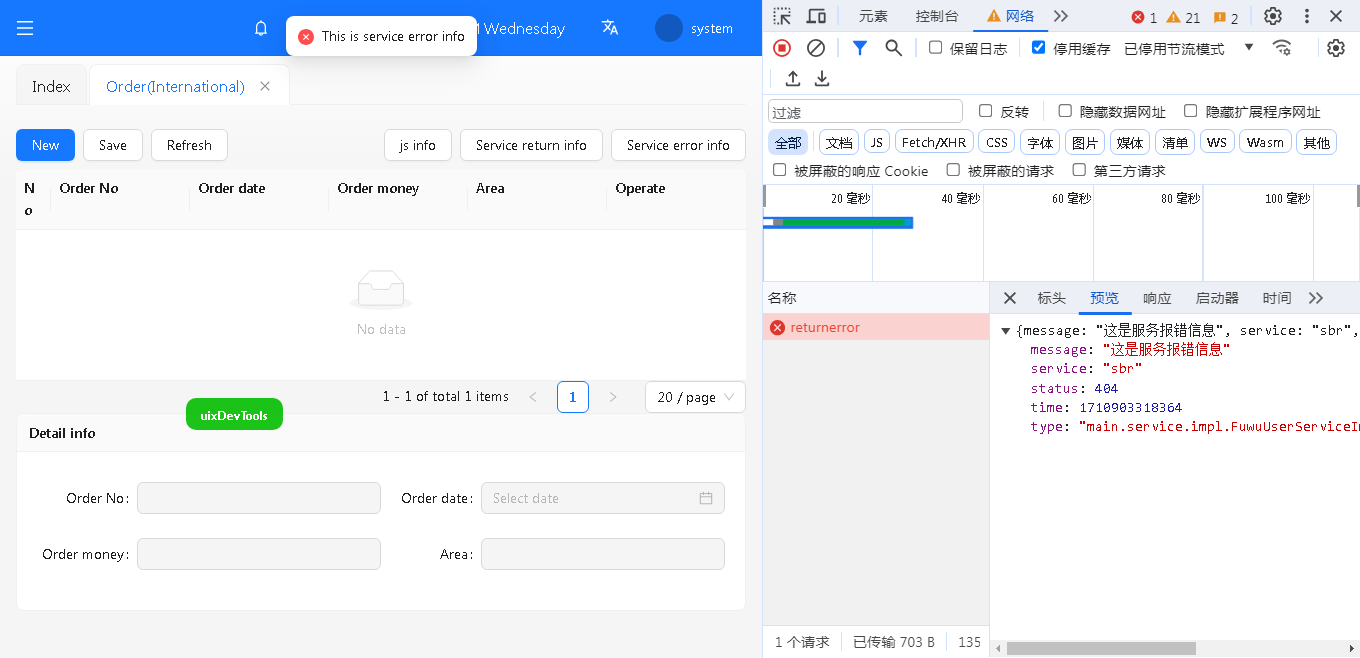Click the Save button
The height and width of the screenshot is (658, 1360).
pos(113,145)
